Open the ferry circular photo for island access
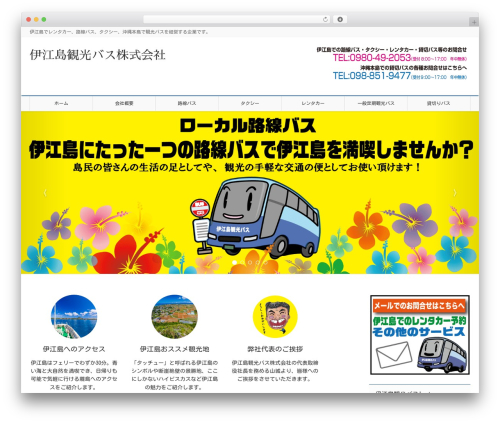The height and width of the screenshot is (423, 500). click(74, 317)
